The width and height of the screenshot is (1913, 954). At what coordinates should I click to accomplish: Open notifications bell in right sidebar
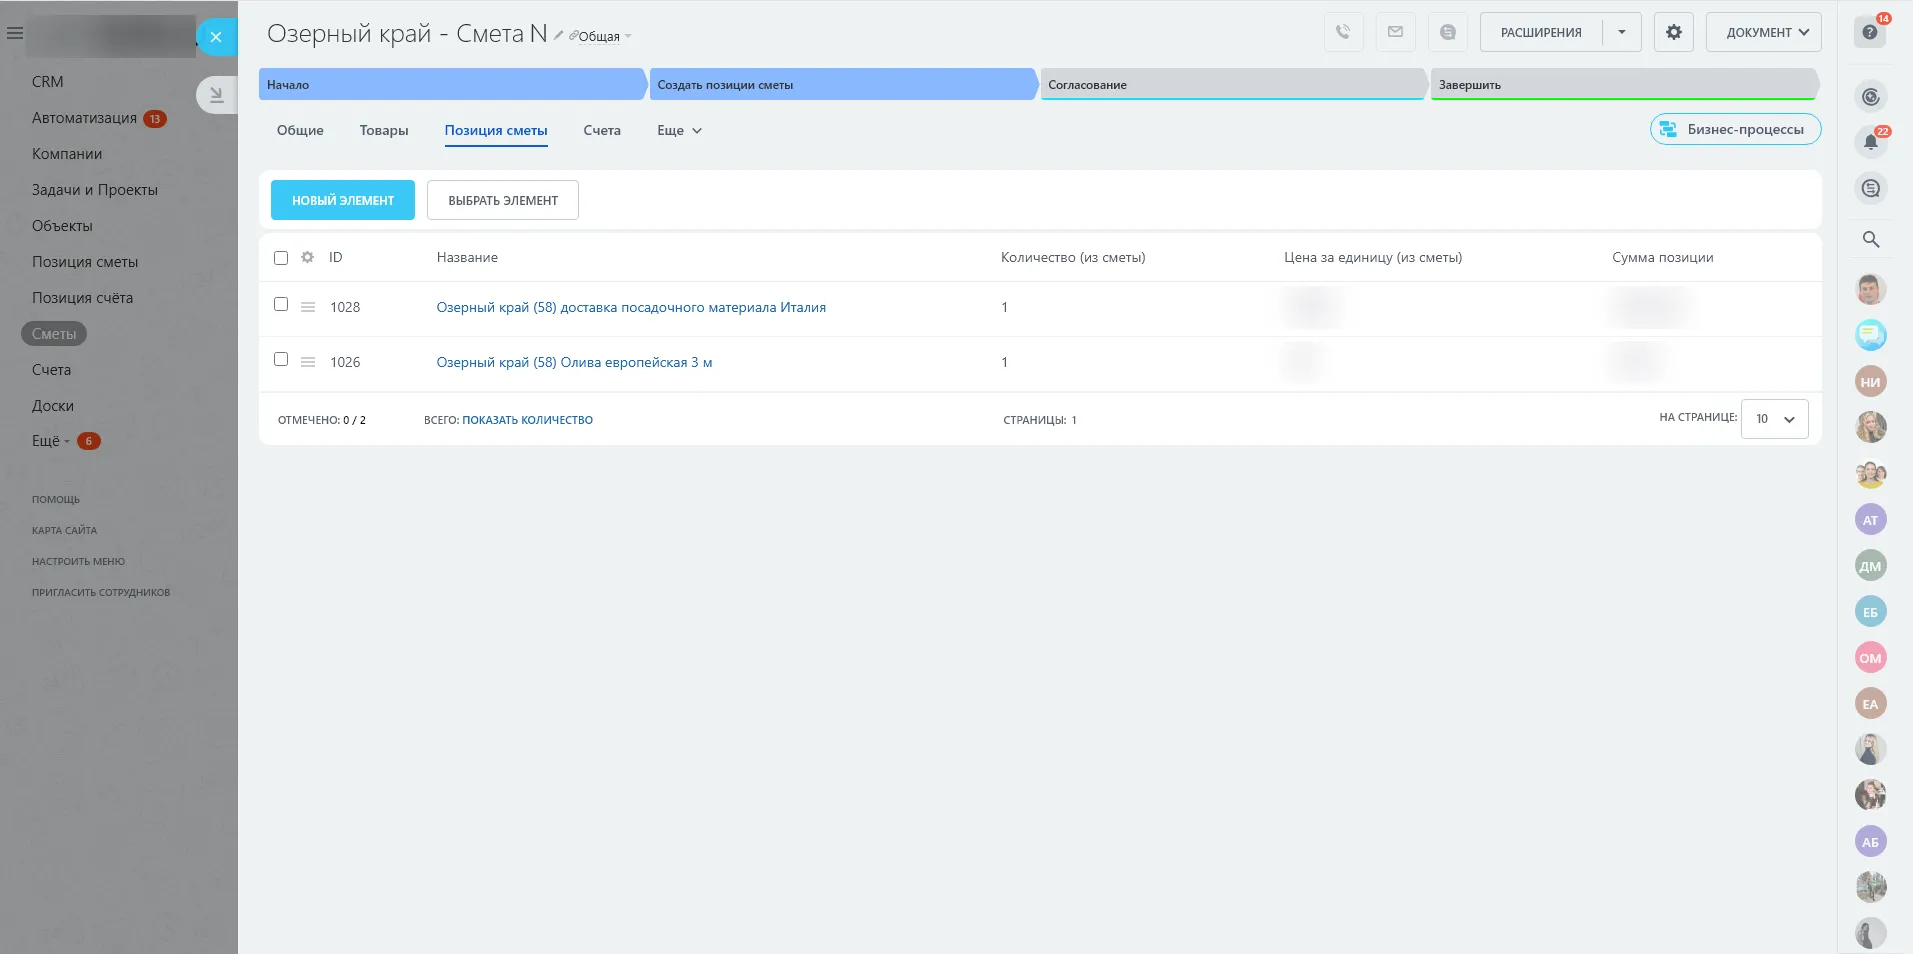point(1871,142)
